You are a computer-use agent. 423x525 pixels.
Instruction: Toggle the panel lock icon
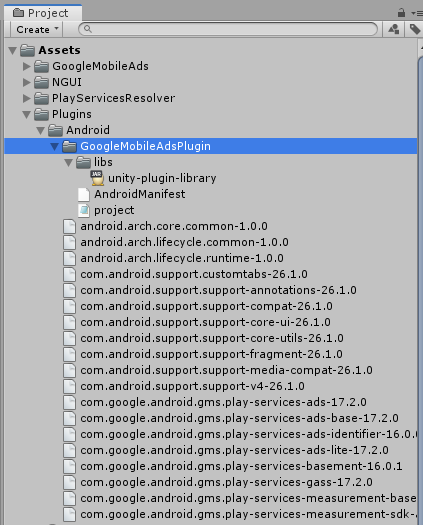click(x=401, y=13)
